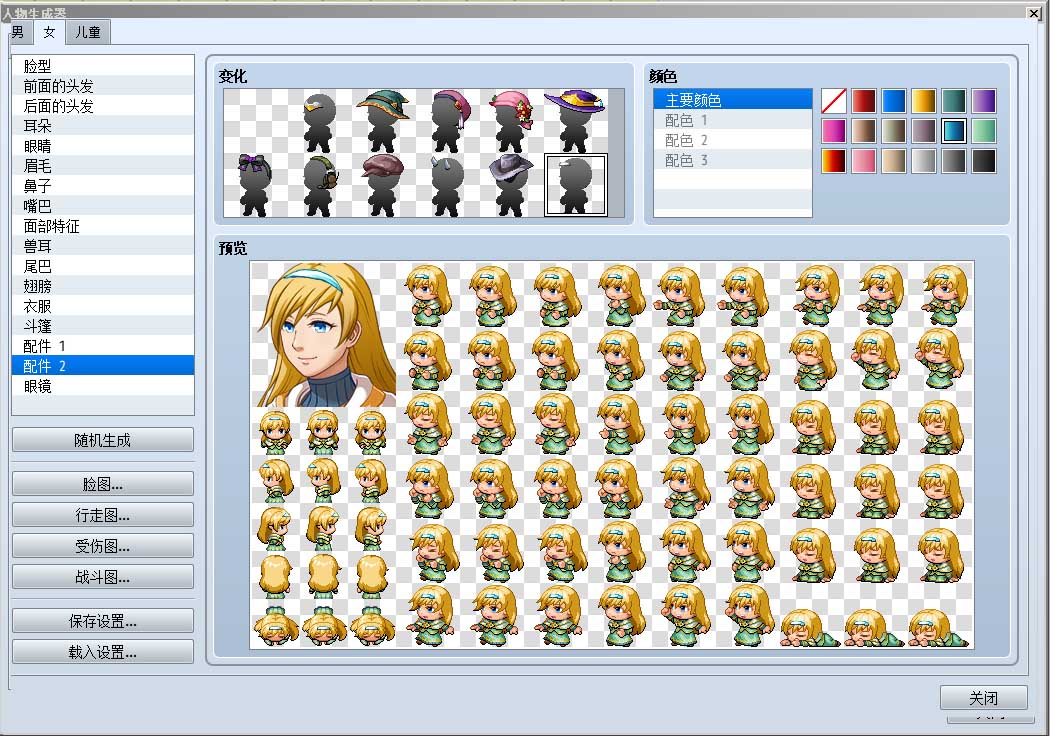
Task: Select 后面的头发 in the parts list
Action: click(x=103, y=106)
